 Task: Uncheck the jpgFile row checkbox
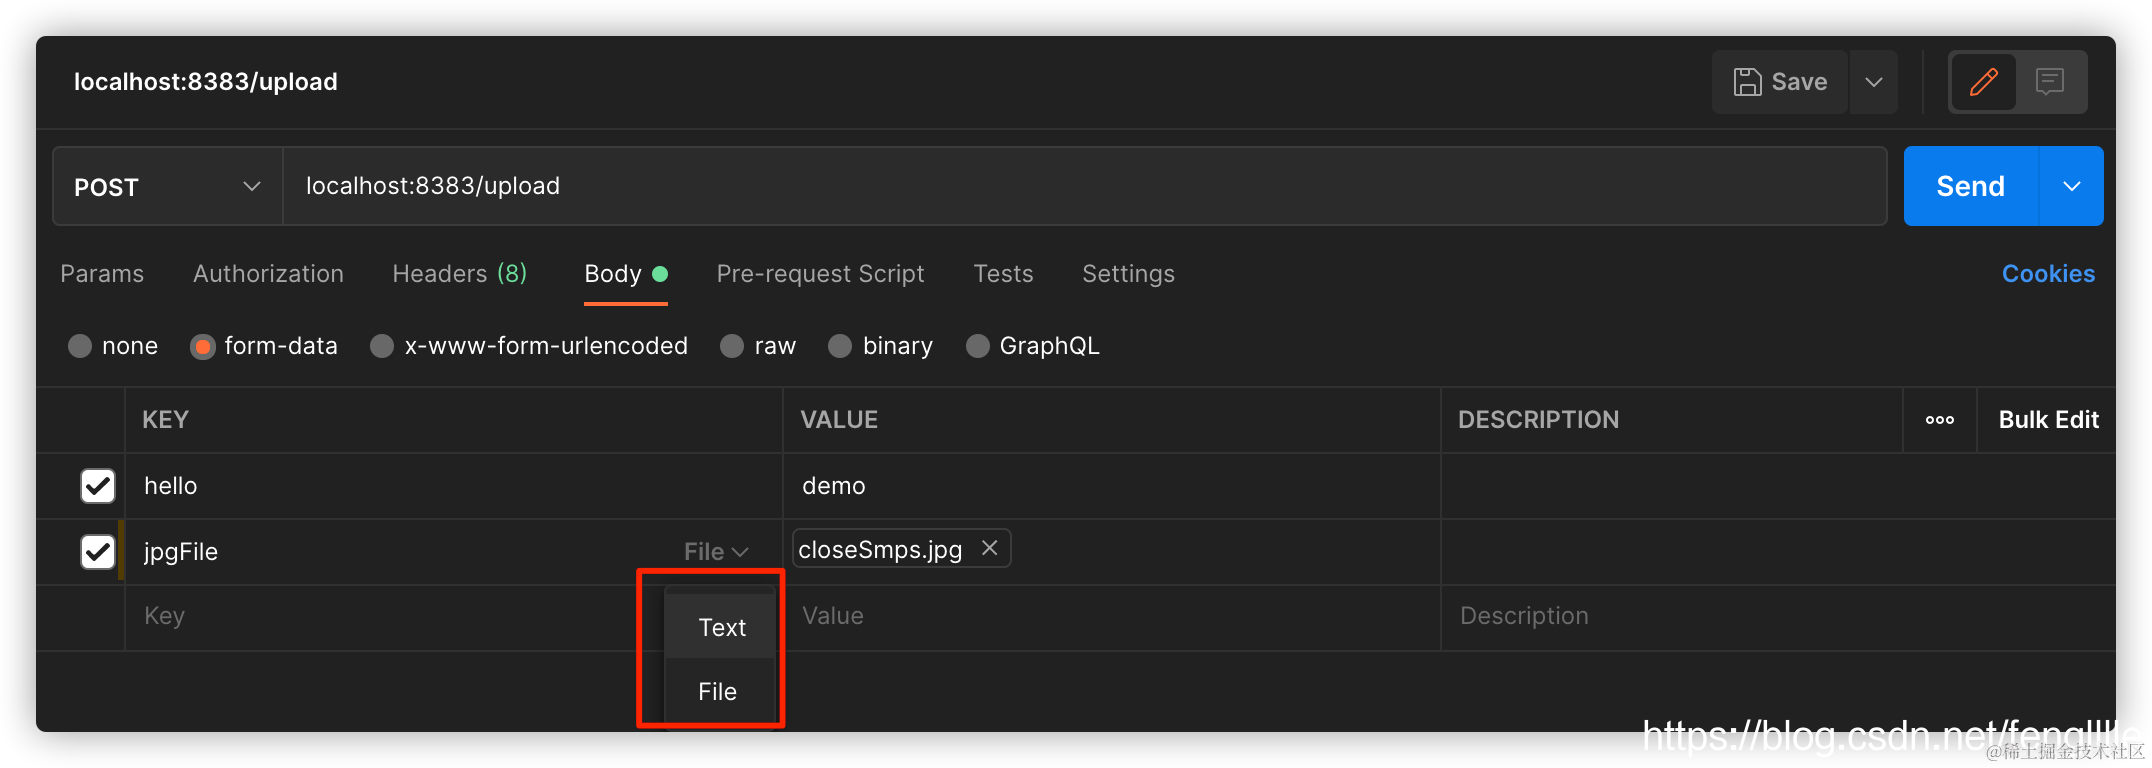click(x=98, y=552)
